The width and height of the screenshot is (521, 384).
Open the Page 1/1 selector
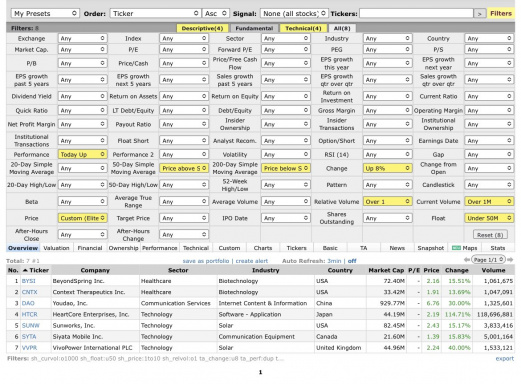click(x=488, y=260)
